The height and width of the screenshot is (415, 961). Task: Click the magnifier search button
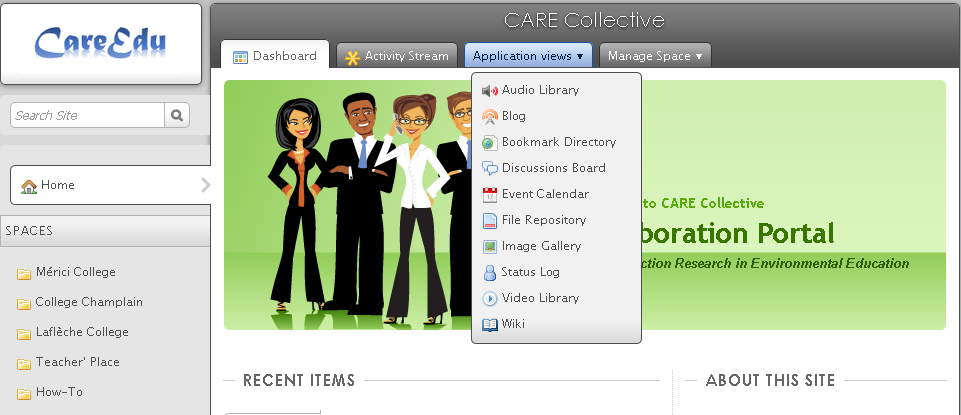177,115
